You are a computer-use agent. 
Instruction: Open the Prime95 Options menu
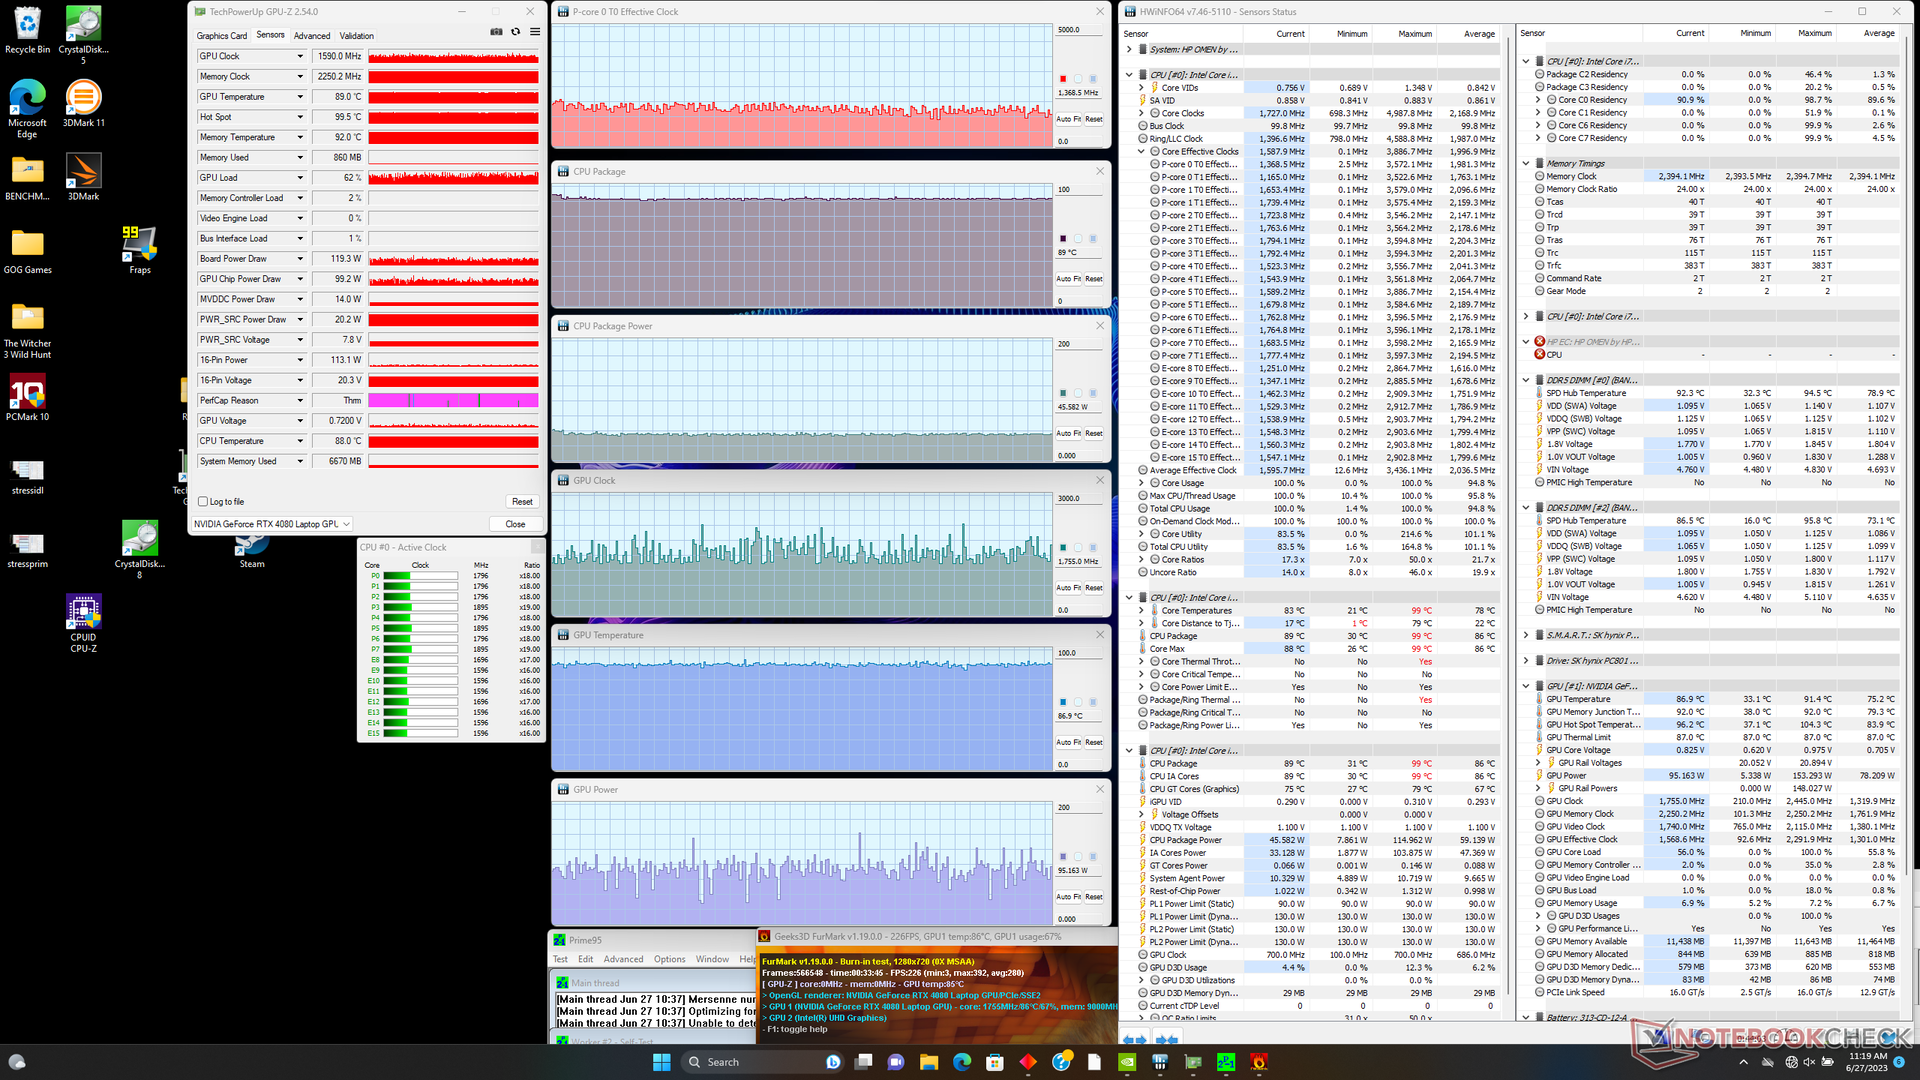click(669, 959)
